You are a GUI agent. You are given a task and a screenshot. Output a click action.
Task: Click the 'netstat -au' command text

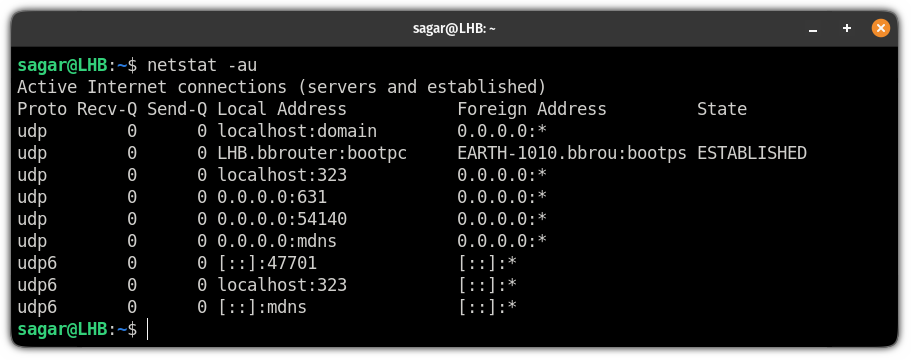(202, 65)
